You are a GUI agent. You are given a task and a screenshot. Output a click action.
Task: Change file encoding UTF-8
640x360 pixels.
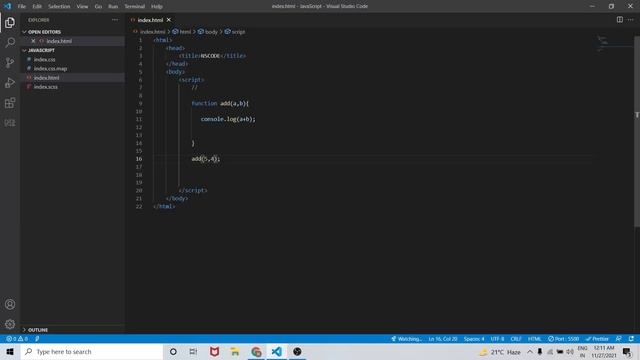click(x=497, y=339)
